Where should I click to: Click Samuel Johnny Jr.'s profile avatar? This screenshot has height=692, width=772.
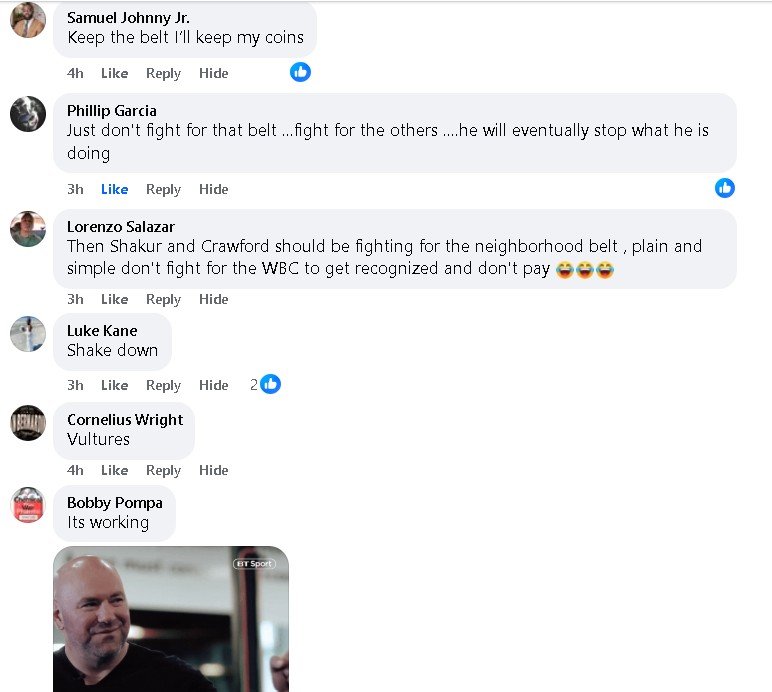28,19
